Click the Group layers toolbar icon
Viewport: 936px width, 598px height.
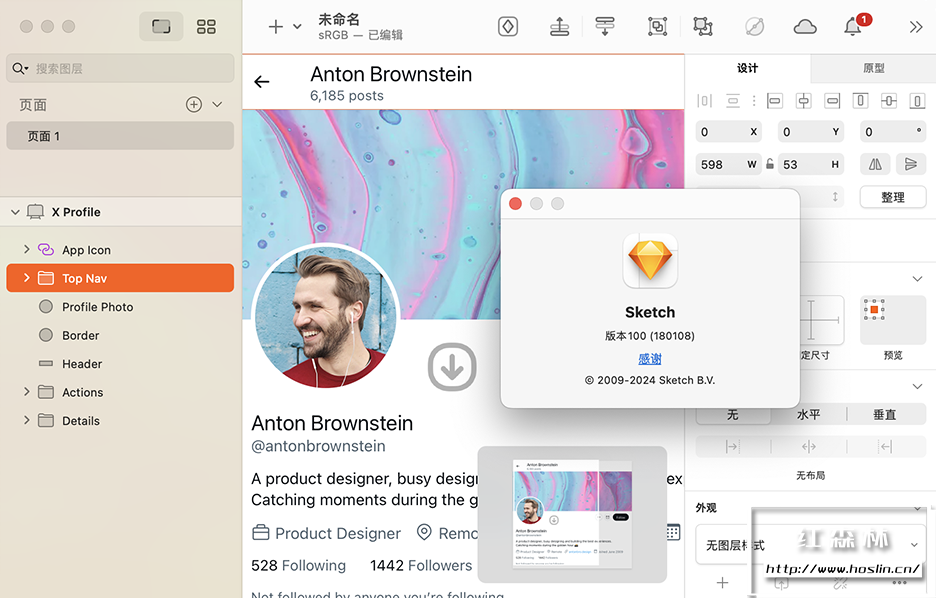(657, 26)
